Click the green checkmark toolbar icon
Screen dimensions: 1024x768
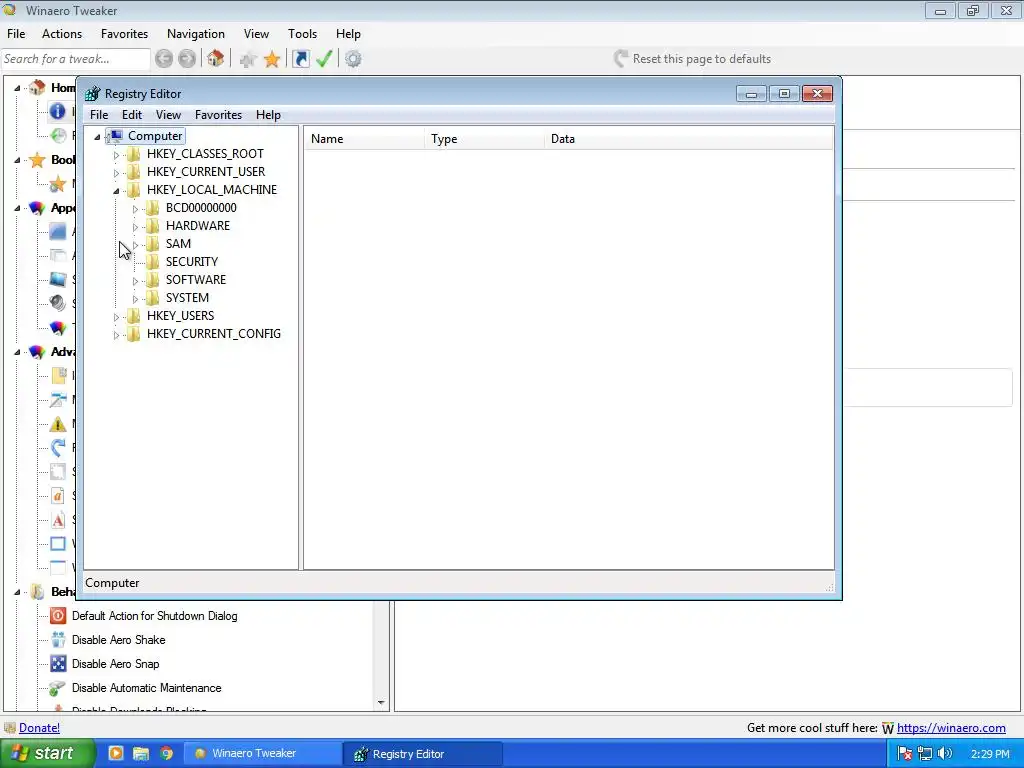point(325,59)
